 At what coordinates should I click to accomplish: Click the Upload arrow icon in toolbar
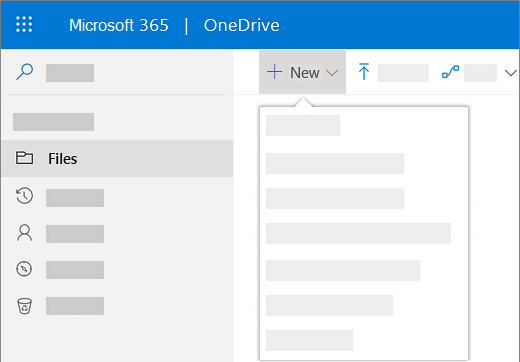364,71
